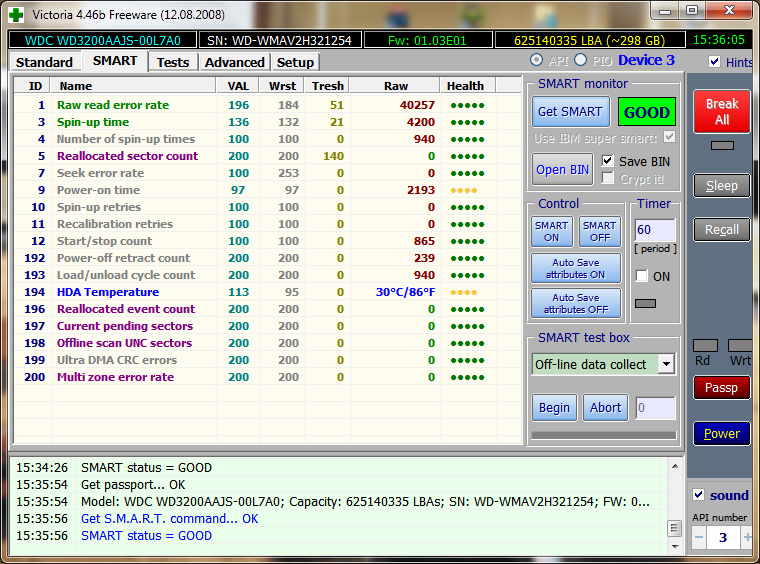Click the timer period input field
The image size is (760, 564).
point(655,230)
